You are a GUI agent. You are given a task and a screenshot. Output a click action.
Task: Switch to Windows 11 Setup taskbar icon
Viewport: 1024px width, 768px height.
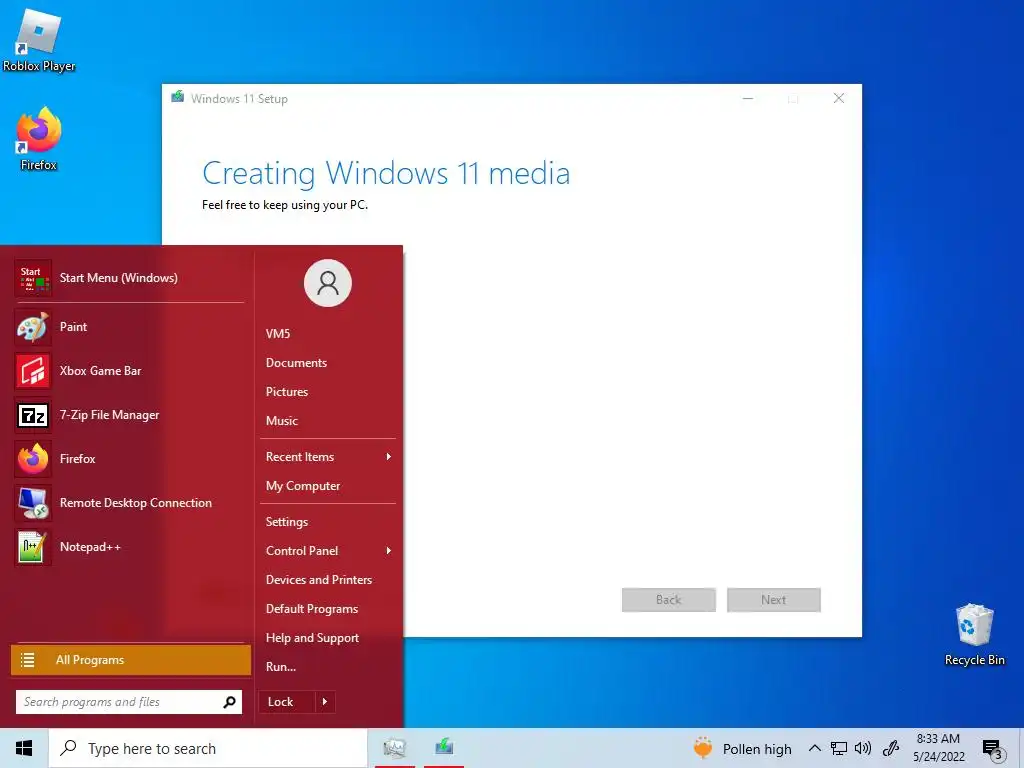[x=444, y=748]
